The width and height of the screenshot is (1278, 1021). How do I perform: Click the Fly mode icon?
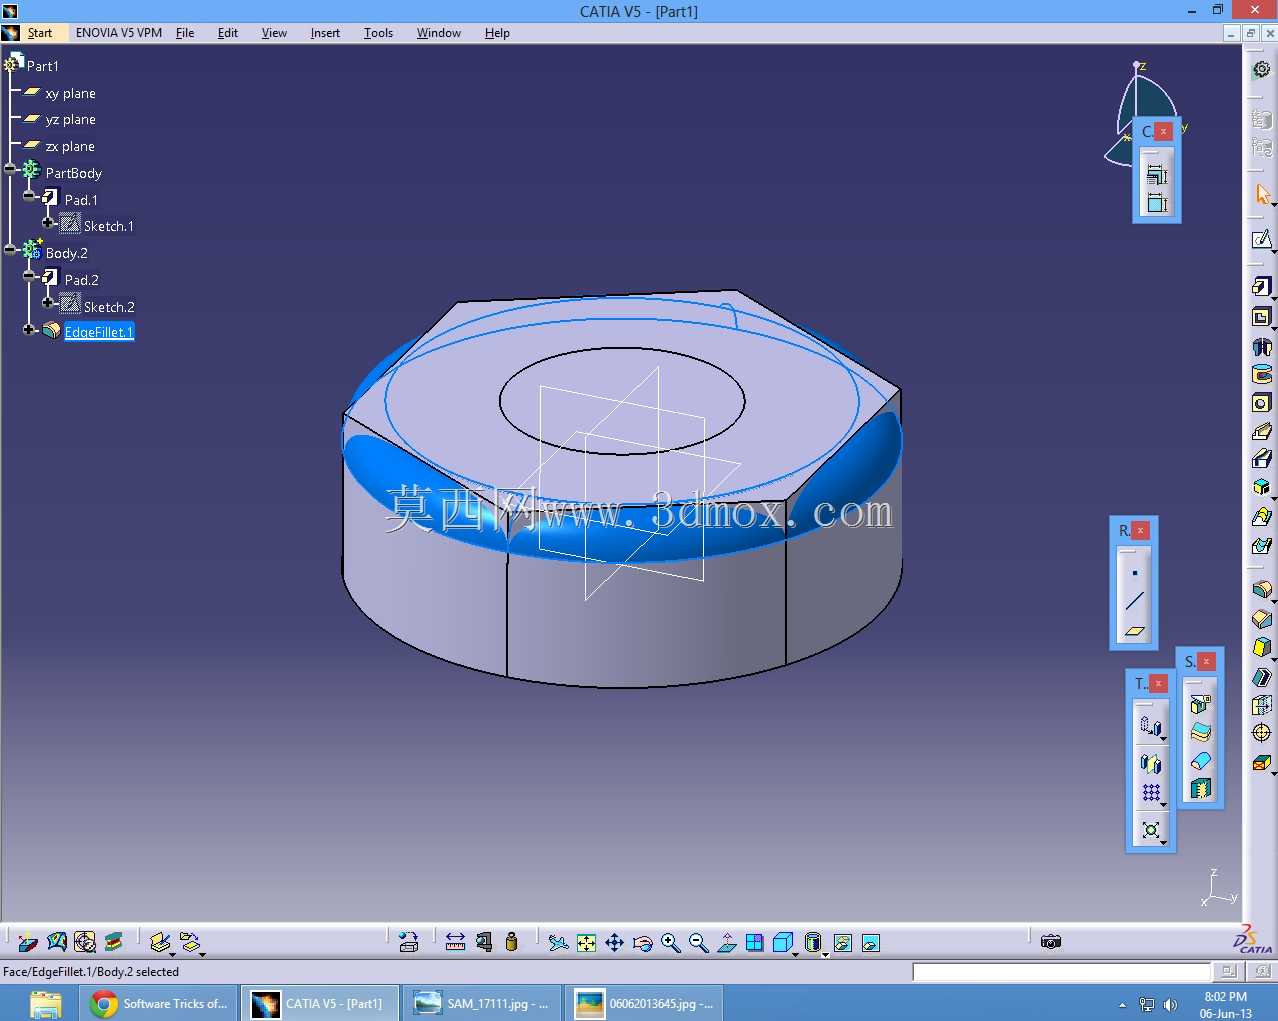[x=558, y=943]
